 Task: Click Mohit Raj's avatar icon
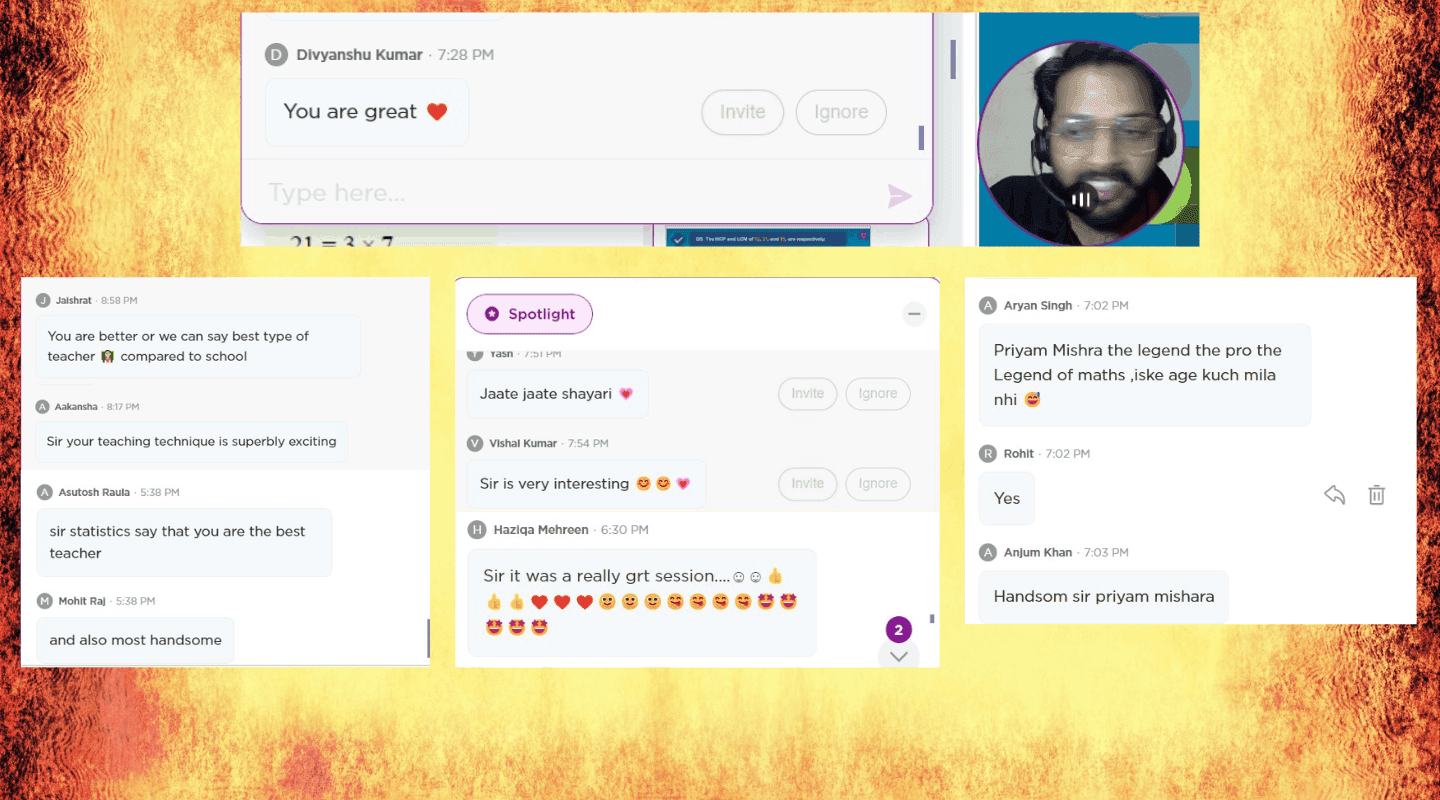[45, 601]
